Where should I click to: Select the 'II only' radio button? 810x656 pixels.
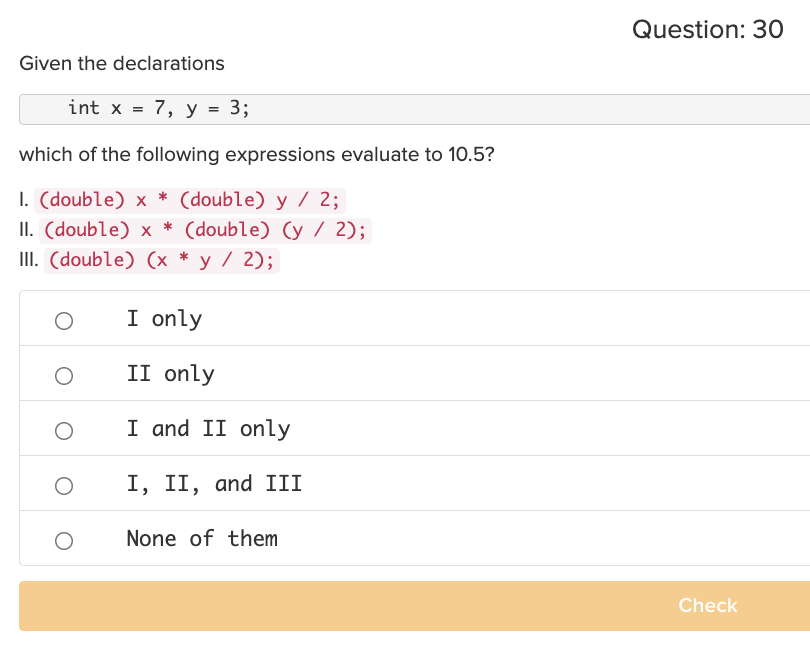point(64,376)
